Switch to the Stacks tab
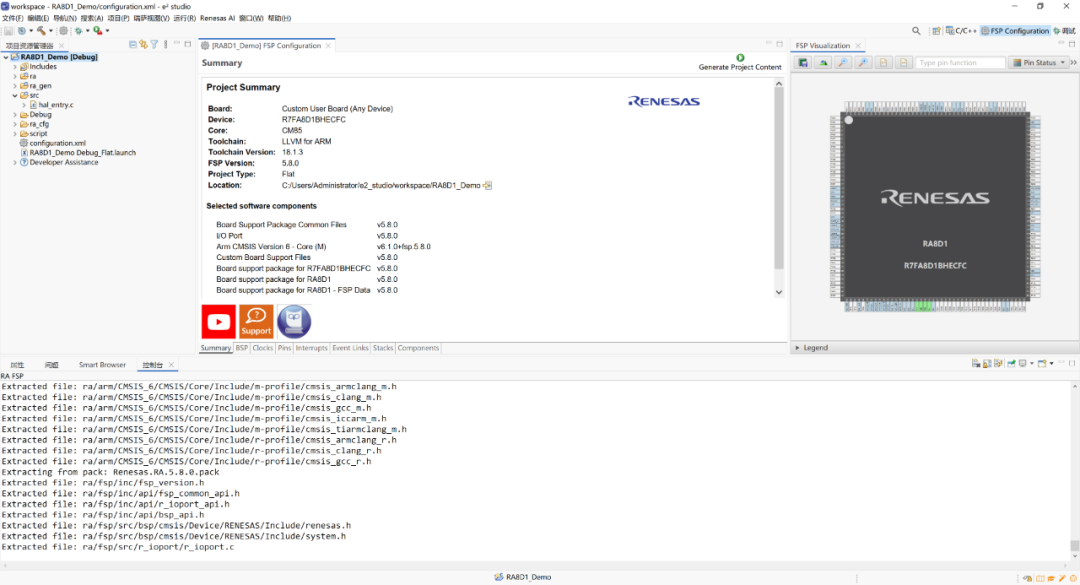The width and height of the screenshot is (1080, 585). [x=383, y=349]
